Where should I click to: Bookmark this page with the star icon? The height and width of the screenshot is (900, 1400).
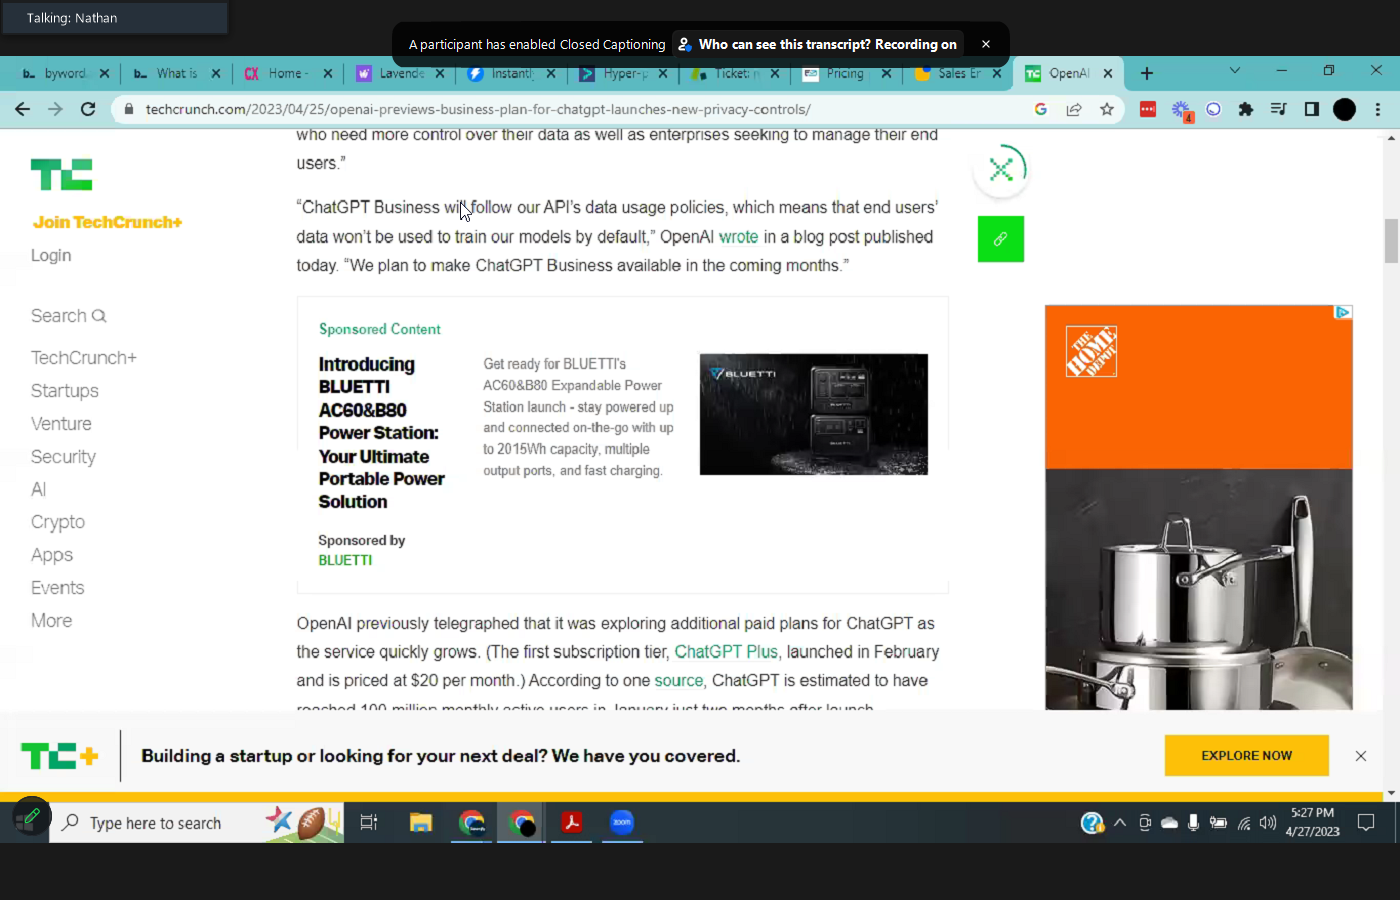pyautogui.click(x=1106, y=109)
